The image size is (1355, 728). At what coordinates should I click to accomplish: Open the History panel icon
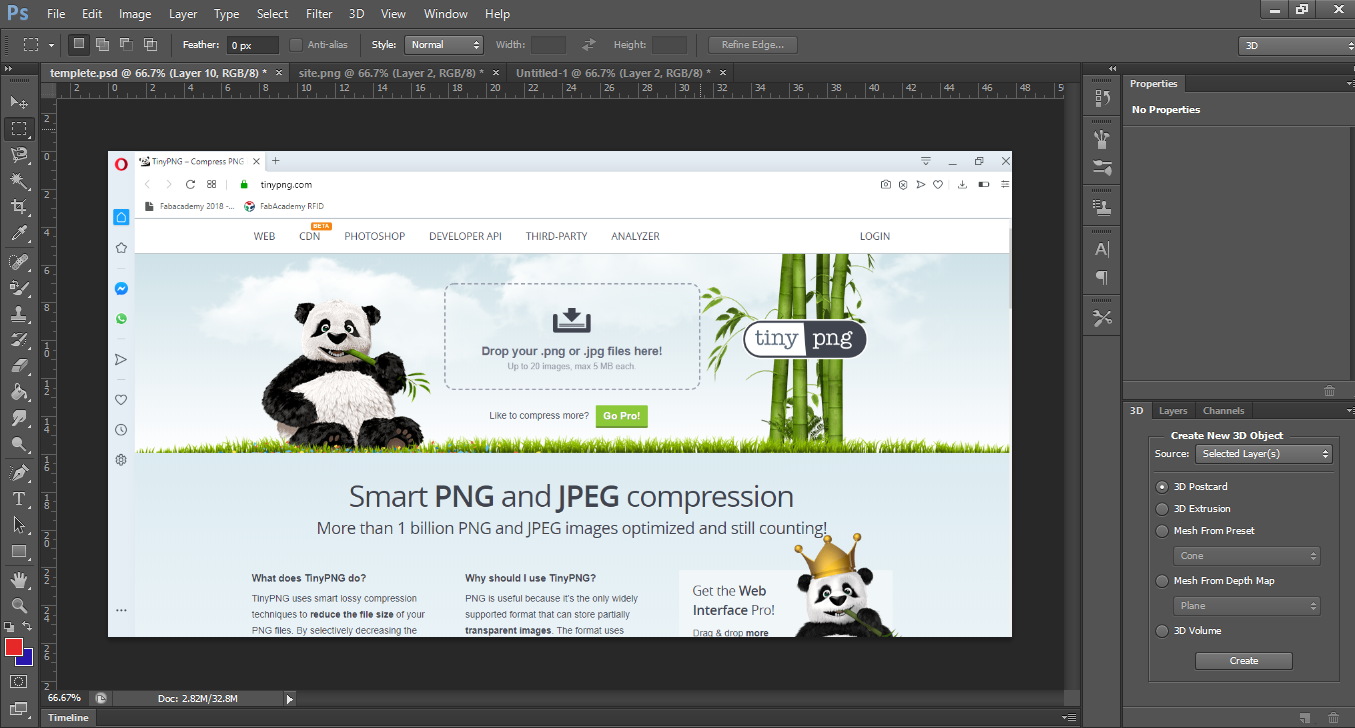click(1103, 98)
